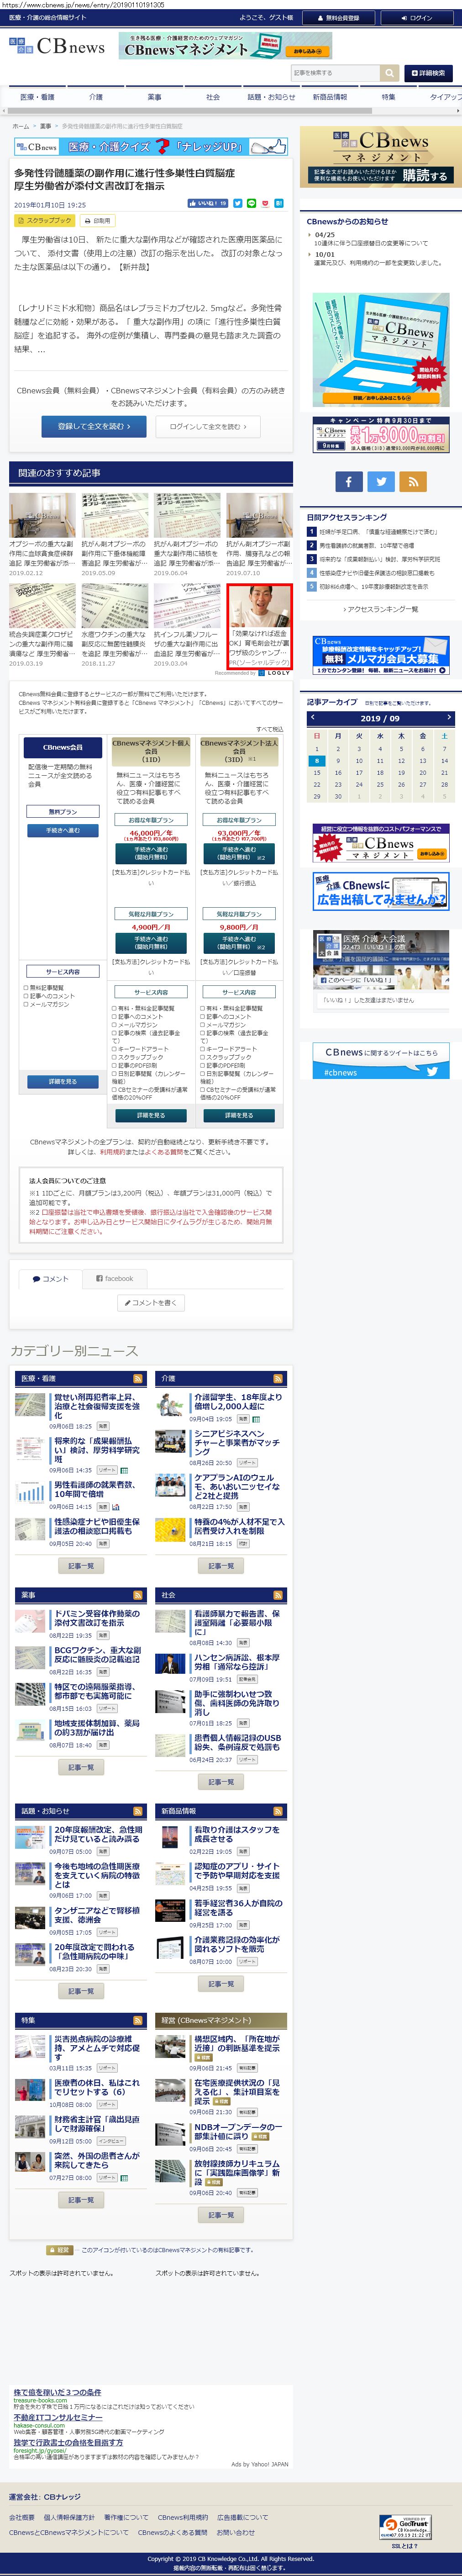Open RSS feed from sidebar orange icon

pyautogui.click(x=413, y=481)
